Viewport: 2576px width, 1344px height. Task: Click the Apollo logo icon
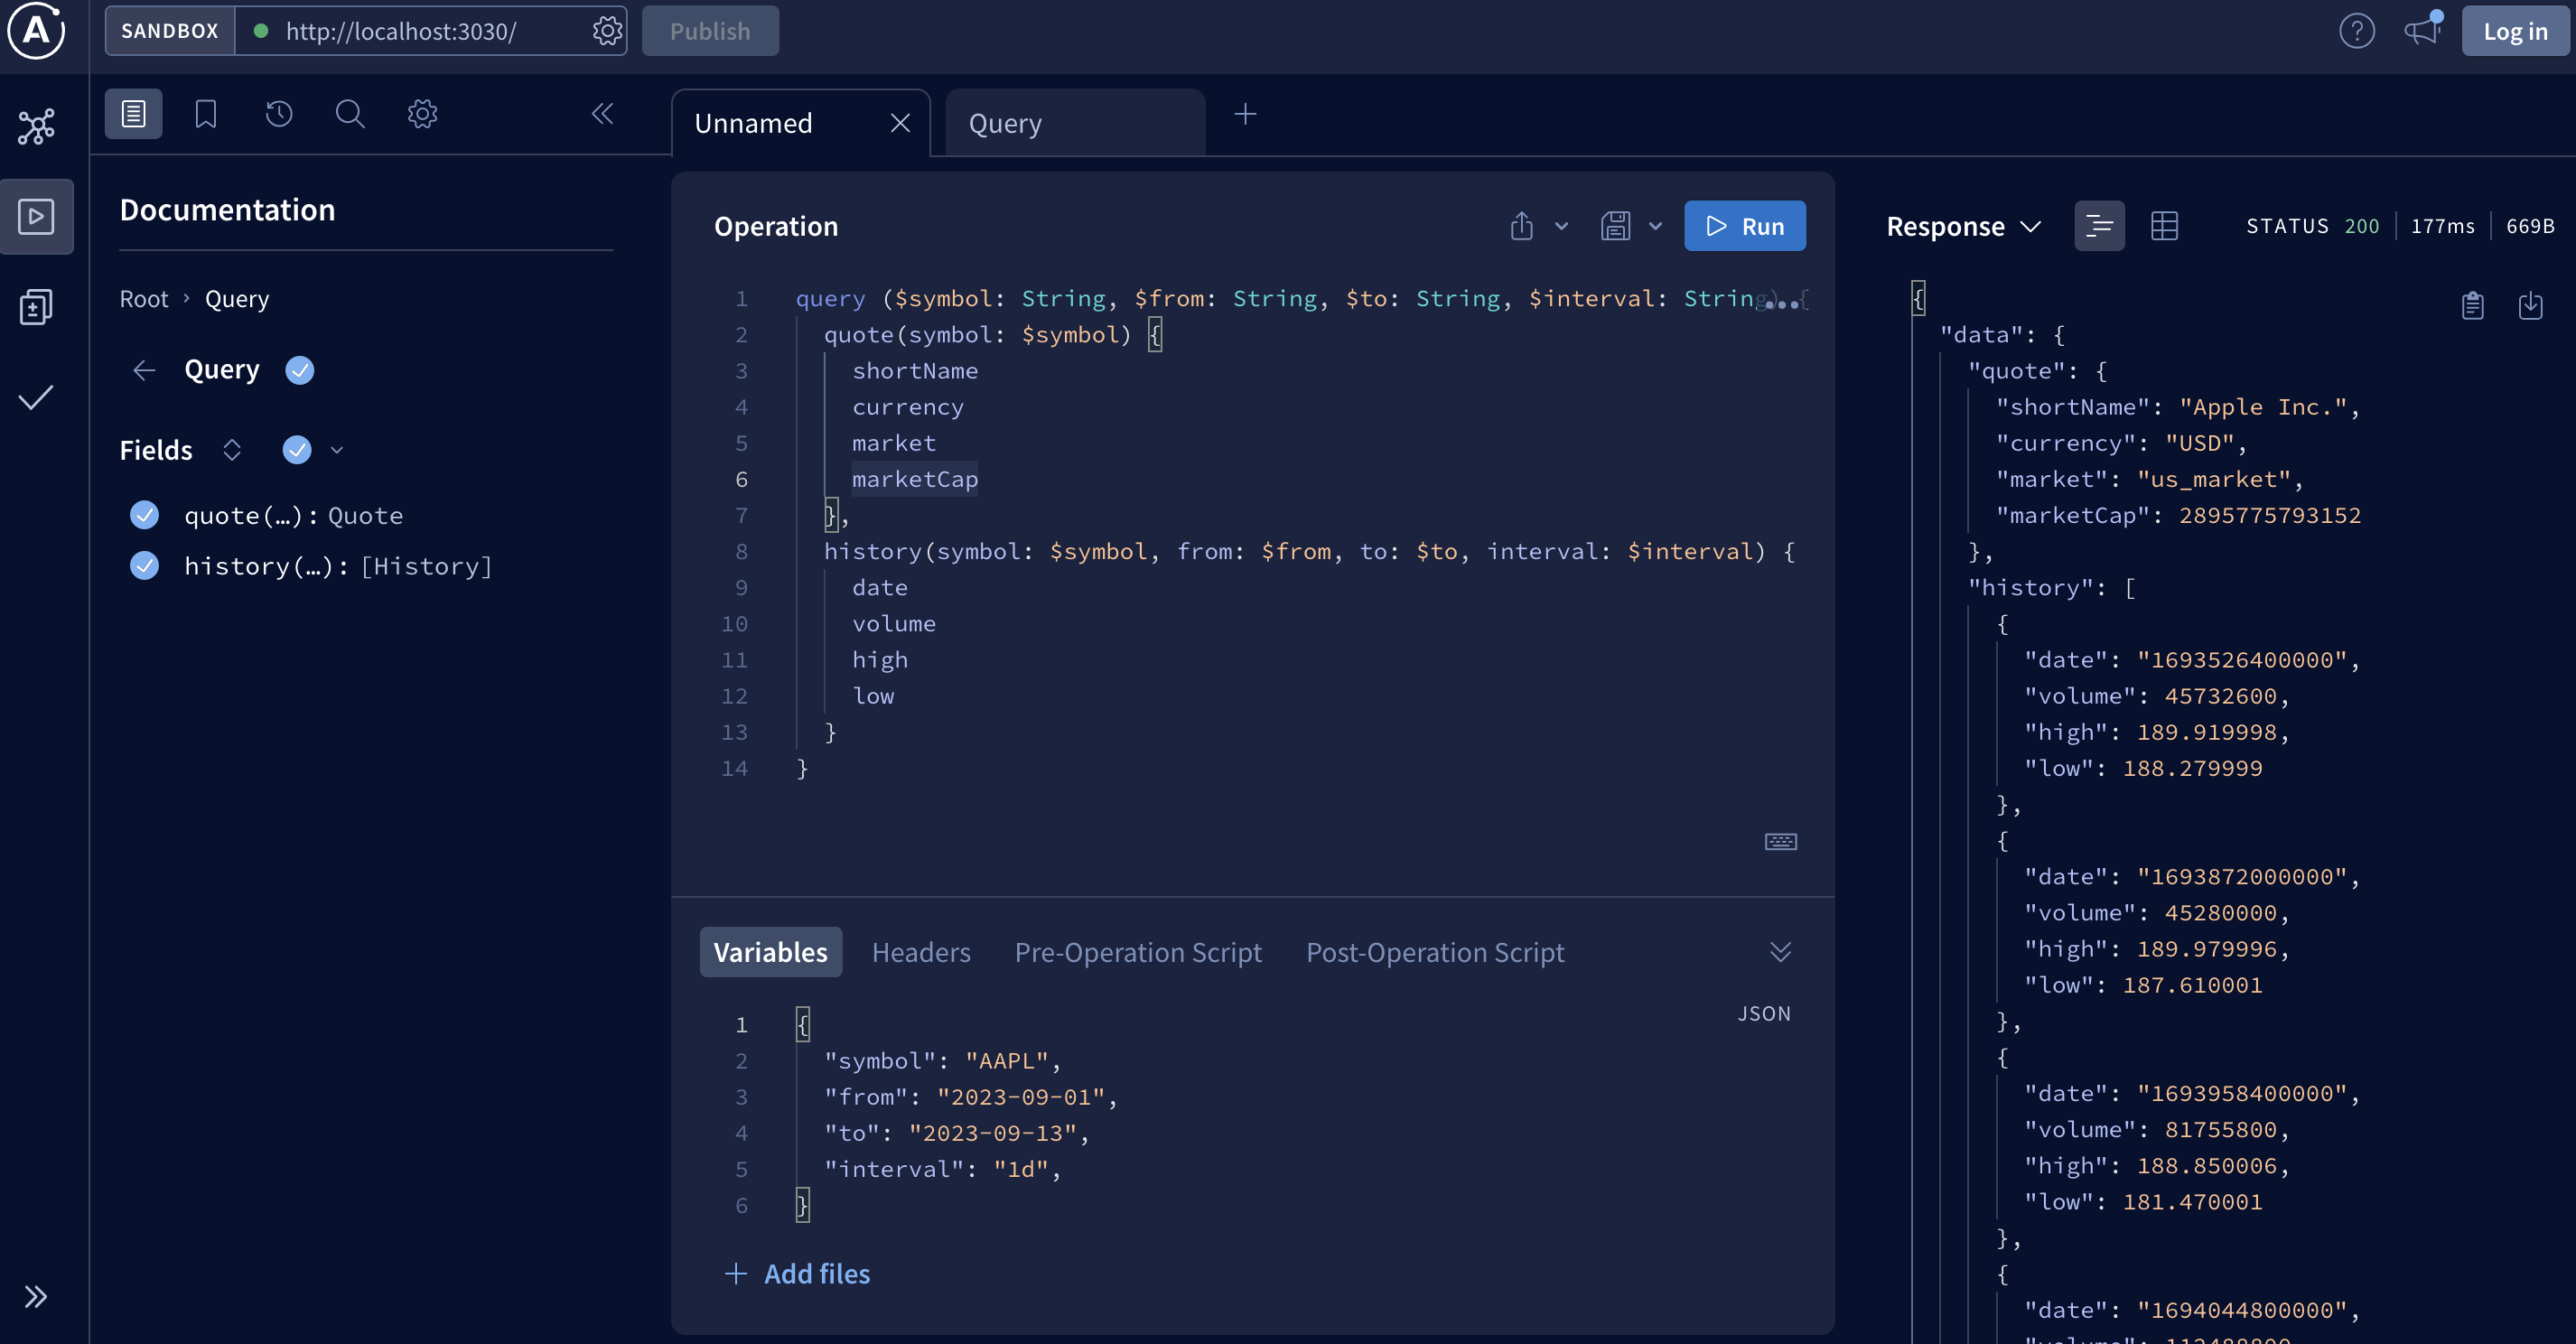(x=36, y=30)
